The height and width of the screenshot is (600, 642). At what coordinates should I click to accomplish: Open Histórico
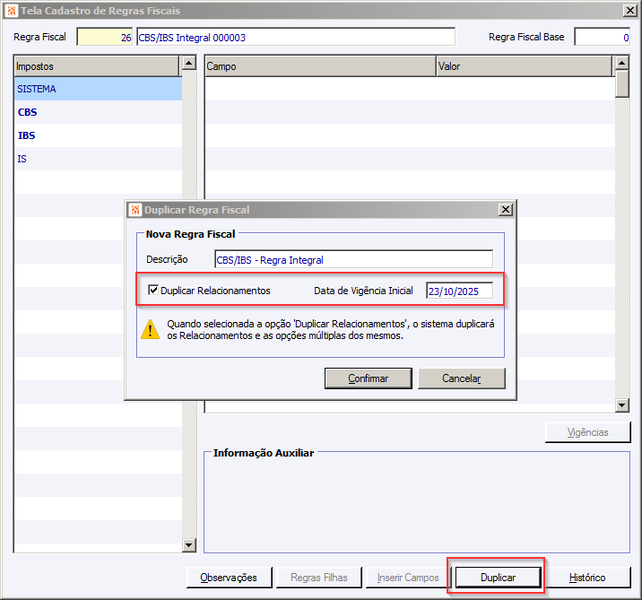[587, 577]
